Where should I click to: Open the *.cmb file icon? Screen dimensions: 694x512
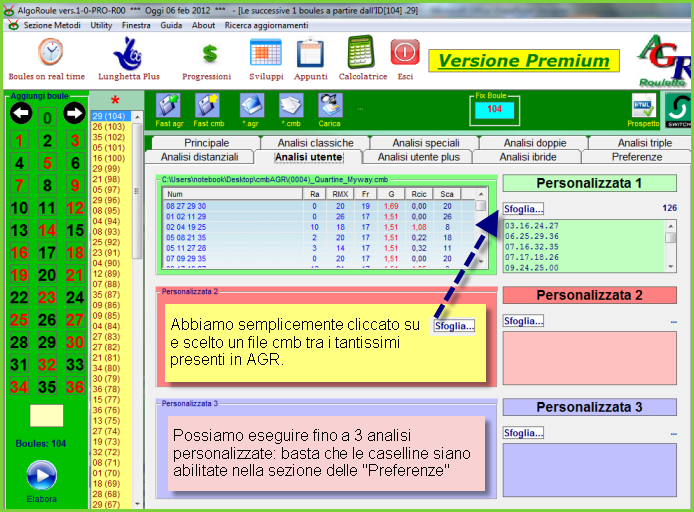point(291,106)
